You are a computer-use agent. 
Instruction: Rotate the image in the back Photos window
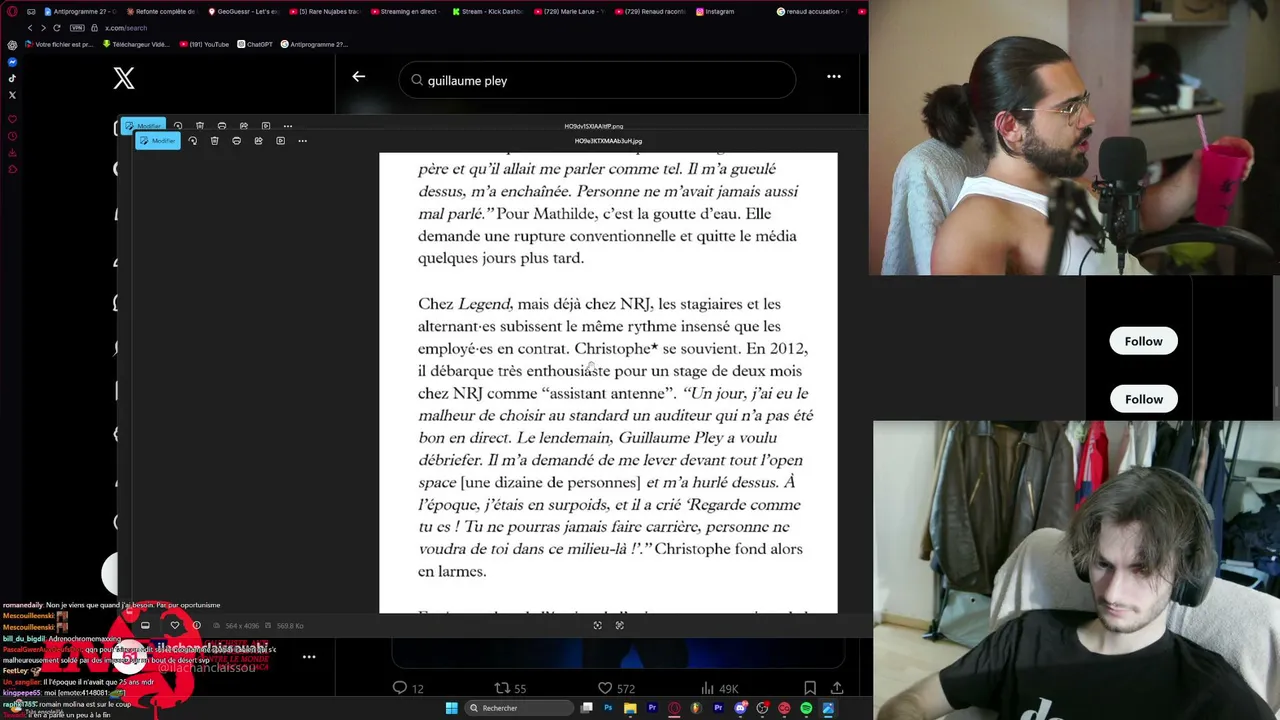tap(178, 126)
